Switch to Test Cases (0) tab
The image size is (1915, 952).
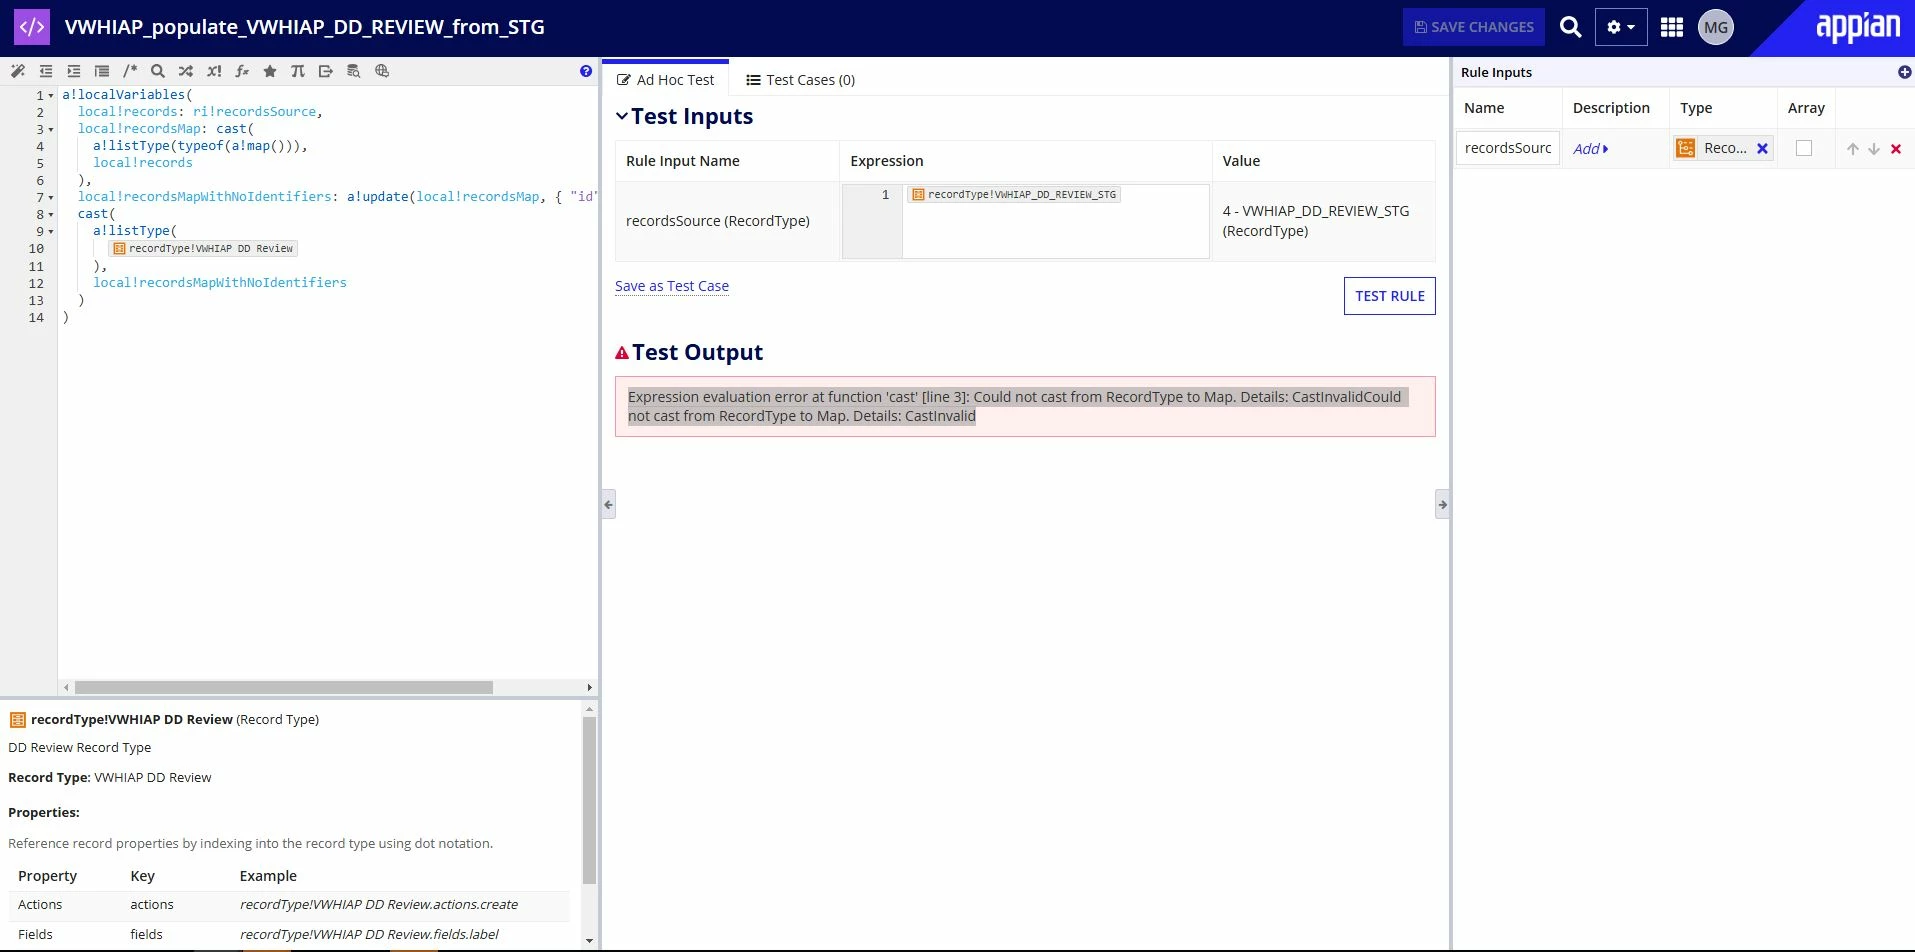pyautogui.click(x=800, y=80)
